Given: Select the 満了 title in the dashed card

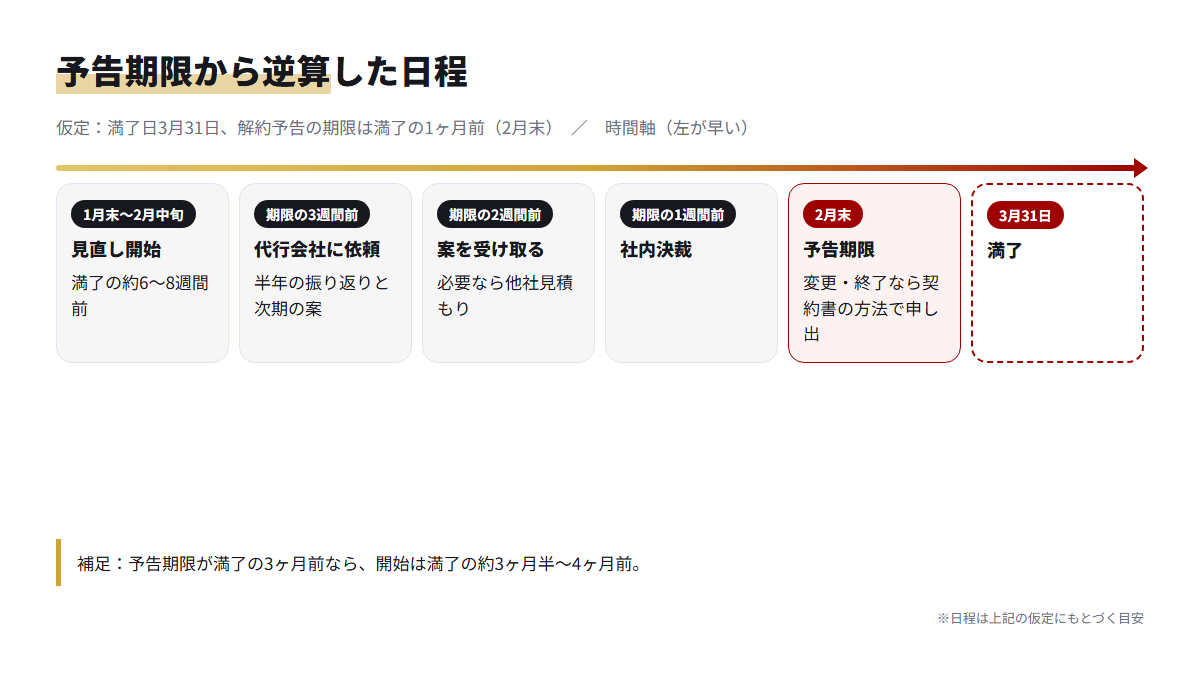Looking at the screenshot, I should [1005, 250].
